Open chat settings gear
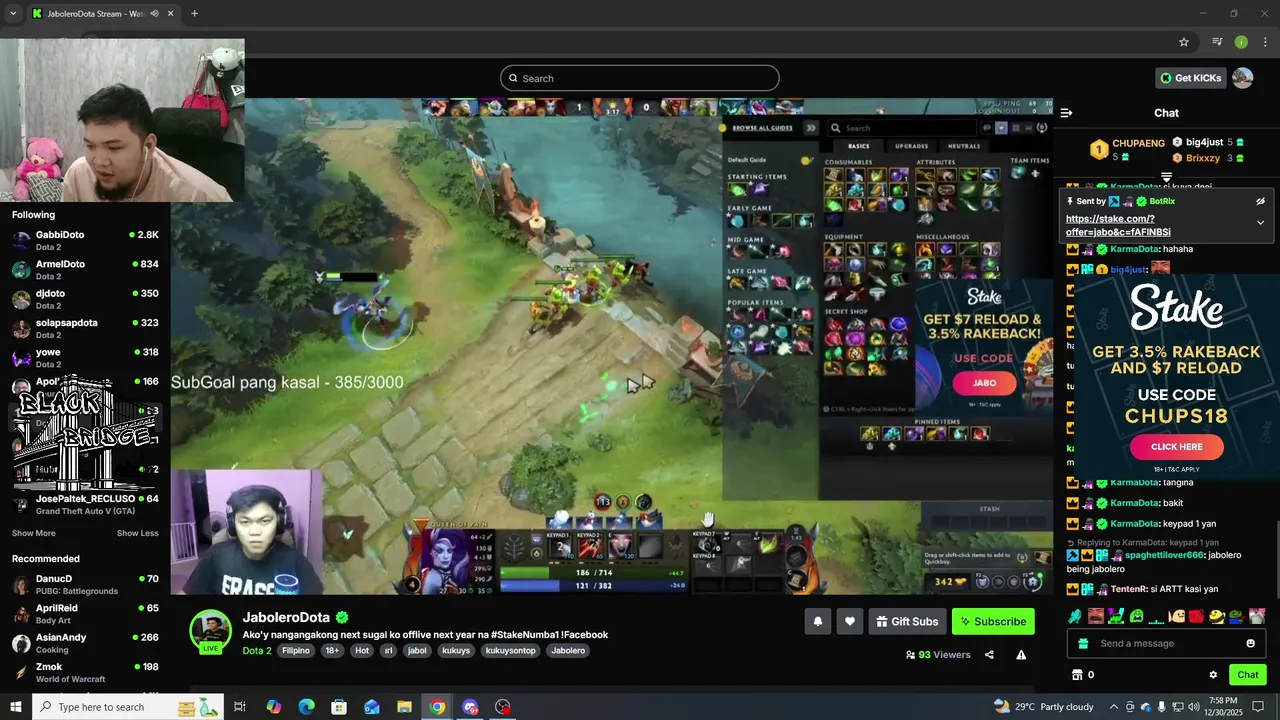The height and width of the screenshot is (720, 1280). [x=1213, y=675]
